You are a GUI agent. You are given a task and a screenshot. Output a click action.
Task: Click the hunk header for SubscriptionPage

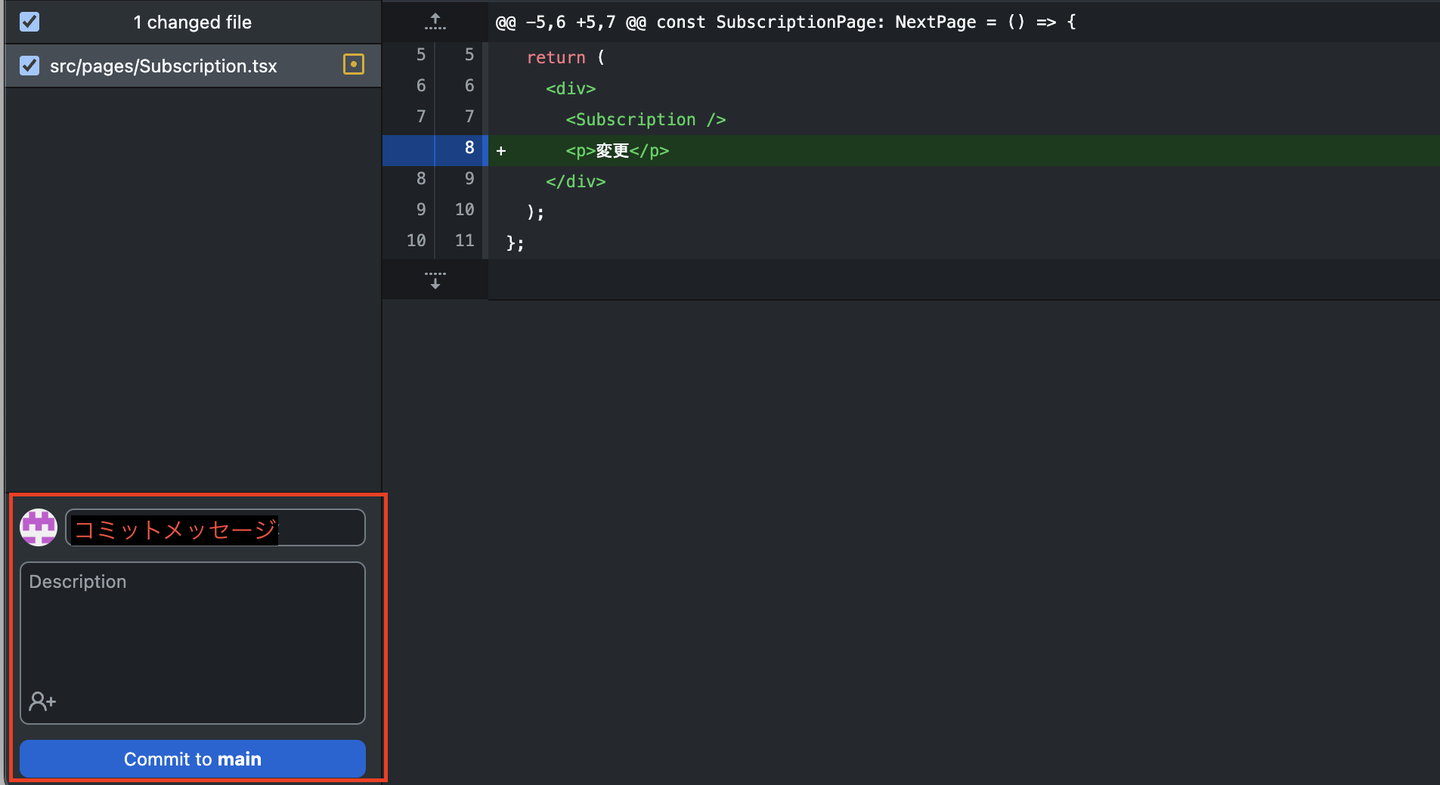[x=785, y=22]
